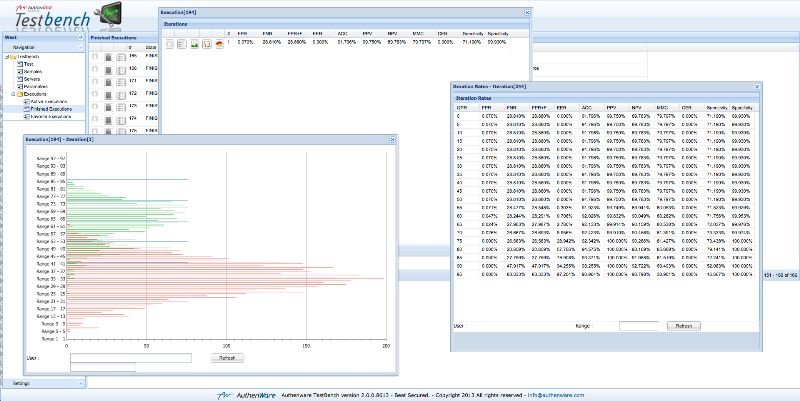Open the info@authenware.com email link
800x401 pixels.
pos(556,395)
